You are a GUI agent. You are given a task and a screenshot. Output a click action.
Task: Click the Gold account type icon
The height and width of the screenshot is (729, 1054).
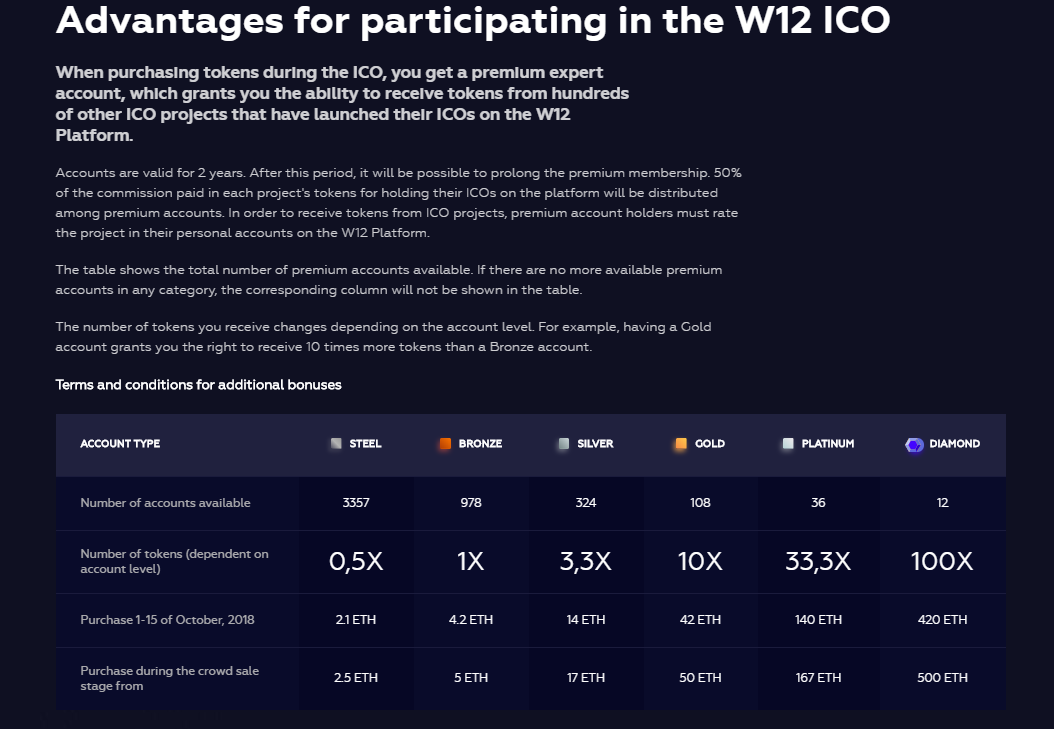point(681,444)
